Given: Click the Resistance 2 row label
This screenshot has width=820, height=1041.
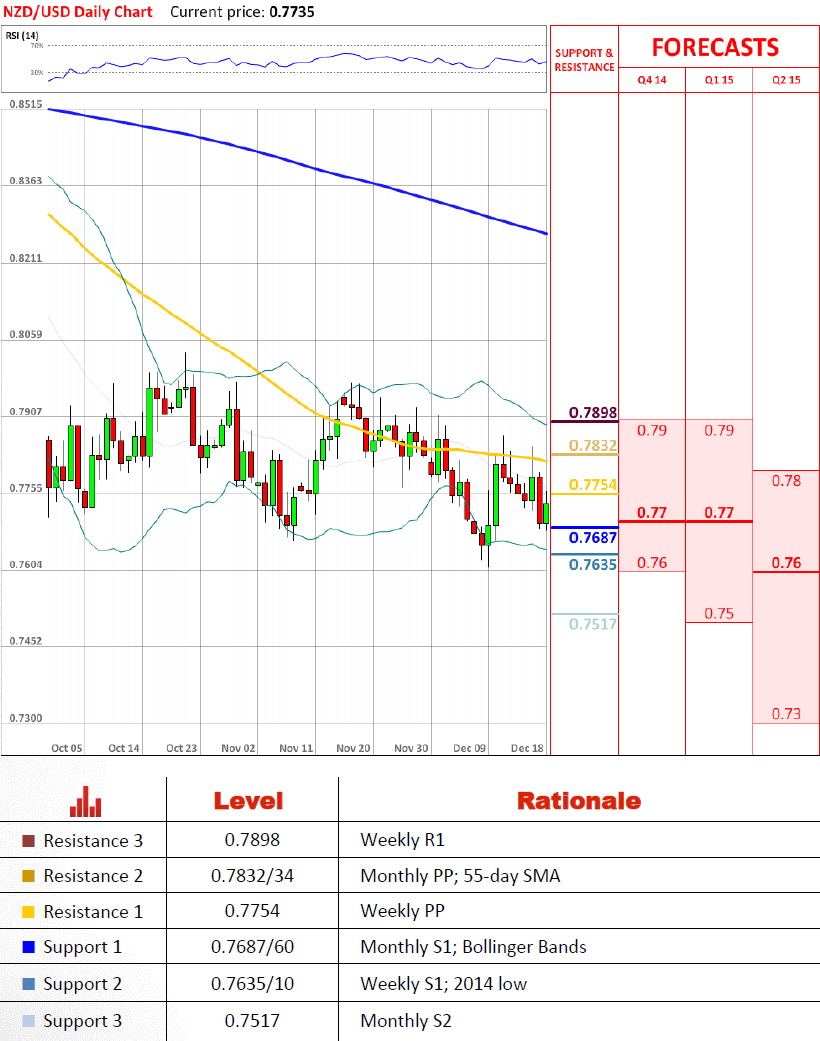Looking at the screenshot, I should [93, 876].
